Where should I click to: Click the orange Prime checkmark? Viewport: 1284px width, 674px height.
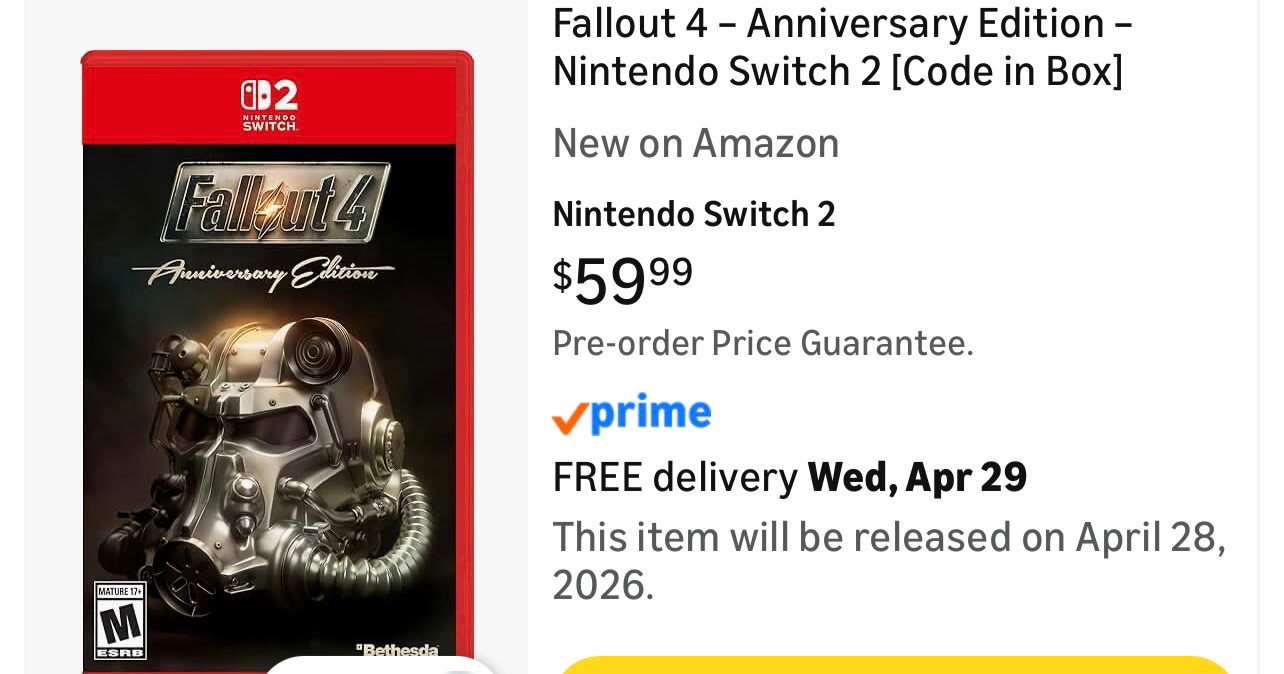click(569, 418)
